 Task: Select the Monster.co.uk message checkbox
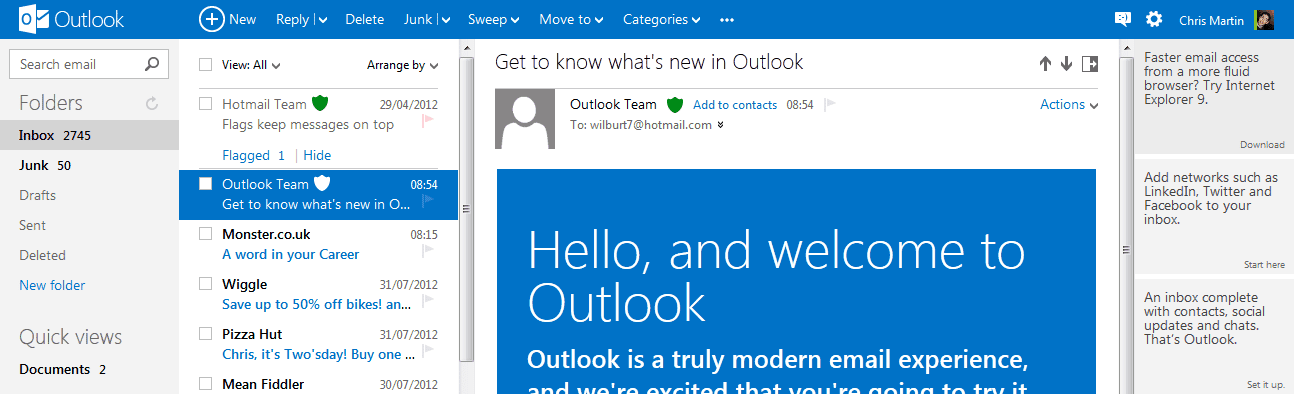click(x=205, y=234)
